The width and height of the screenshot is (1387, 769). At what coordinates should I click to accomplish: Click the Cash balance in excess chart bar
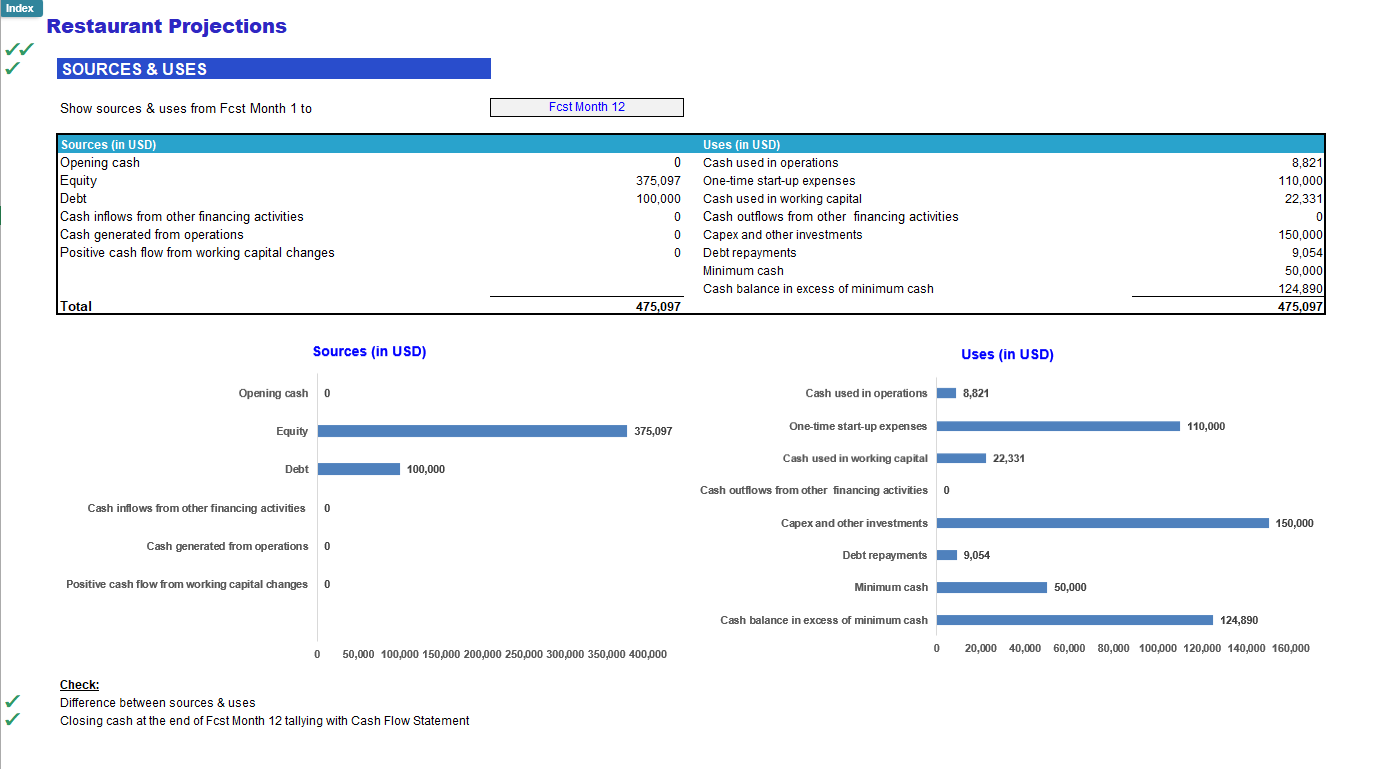1075,620
